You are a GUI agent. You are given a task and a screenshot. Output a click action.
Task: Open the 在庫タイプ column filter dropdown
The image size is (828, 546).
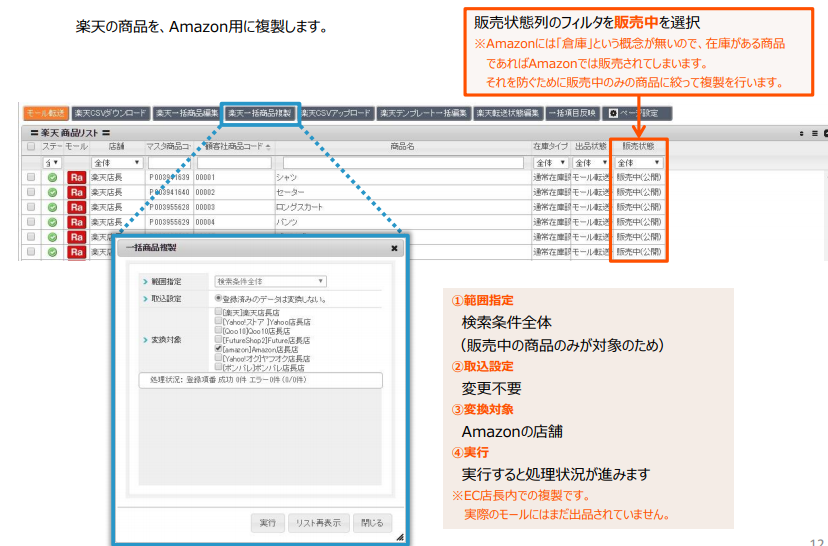[x=551, y=163]
